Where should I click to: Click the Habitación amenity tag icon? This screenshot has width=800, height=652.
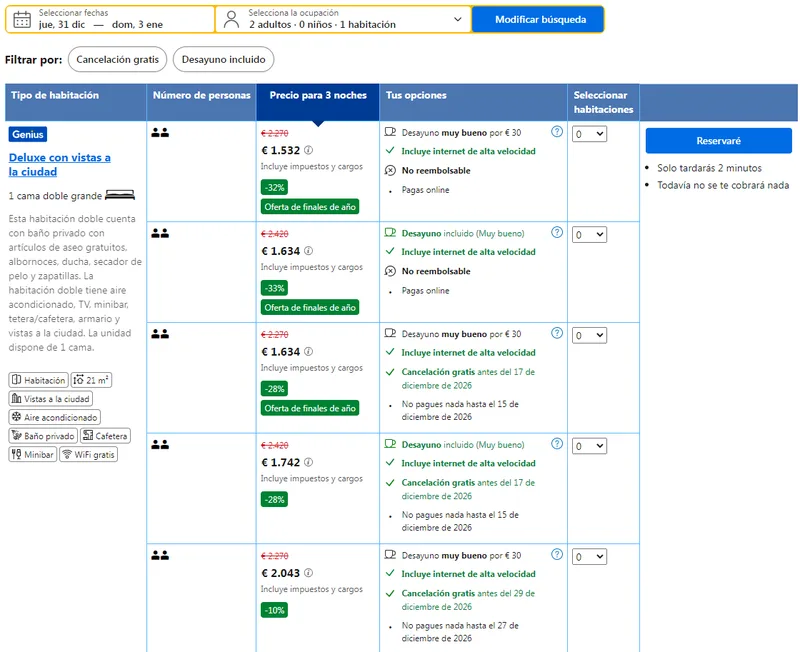pyautogui.click(x=16, y=380)
